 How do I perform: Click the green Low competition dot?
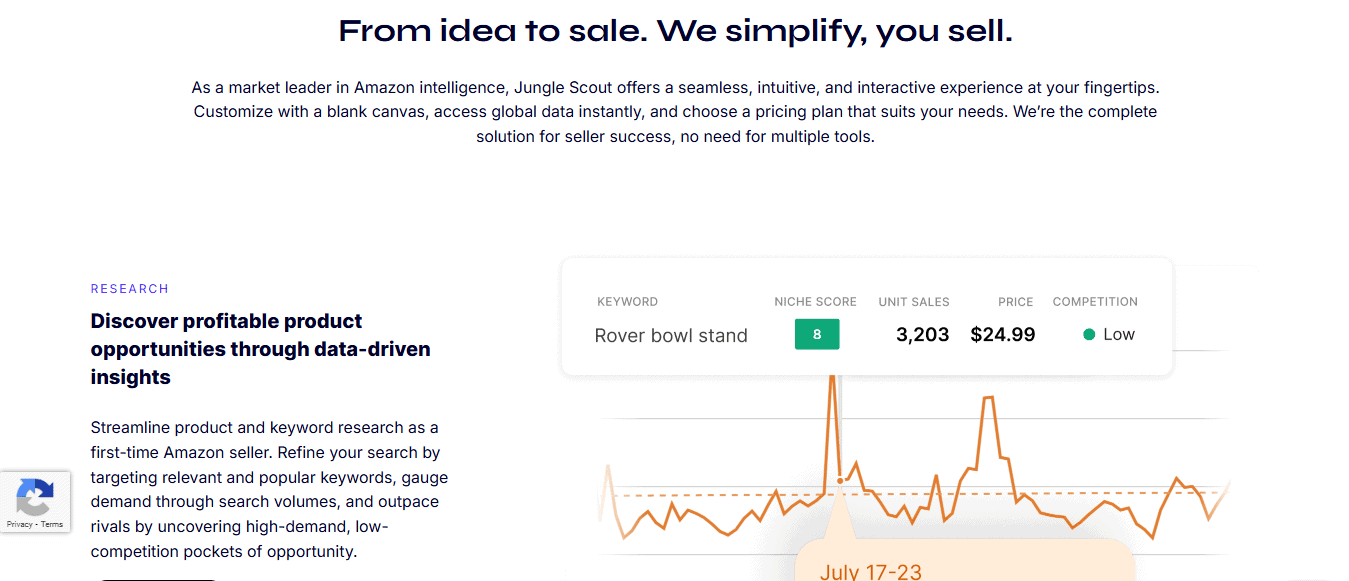coord(1089,334)
